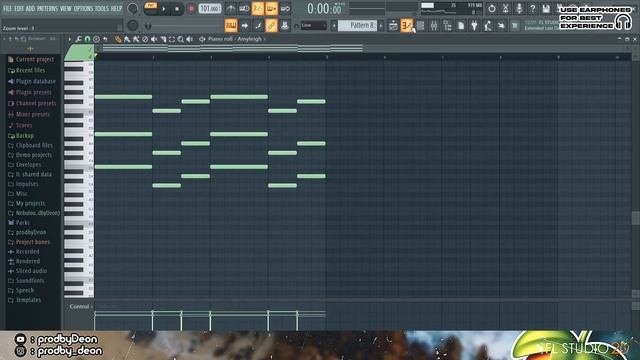Toggle wait for input to start playing
This screenshot has width=640, height=360.
(244, 8)
